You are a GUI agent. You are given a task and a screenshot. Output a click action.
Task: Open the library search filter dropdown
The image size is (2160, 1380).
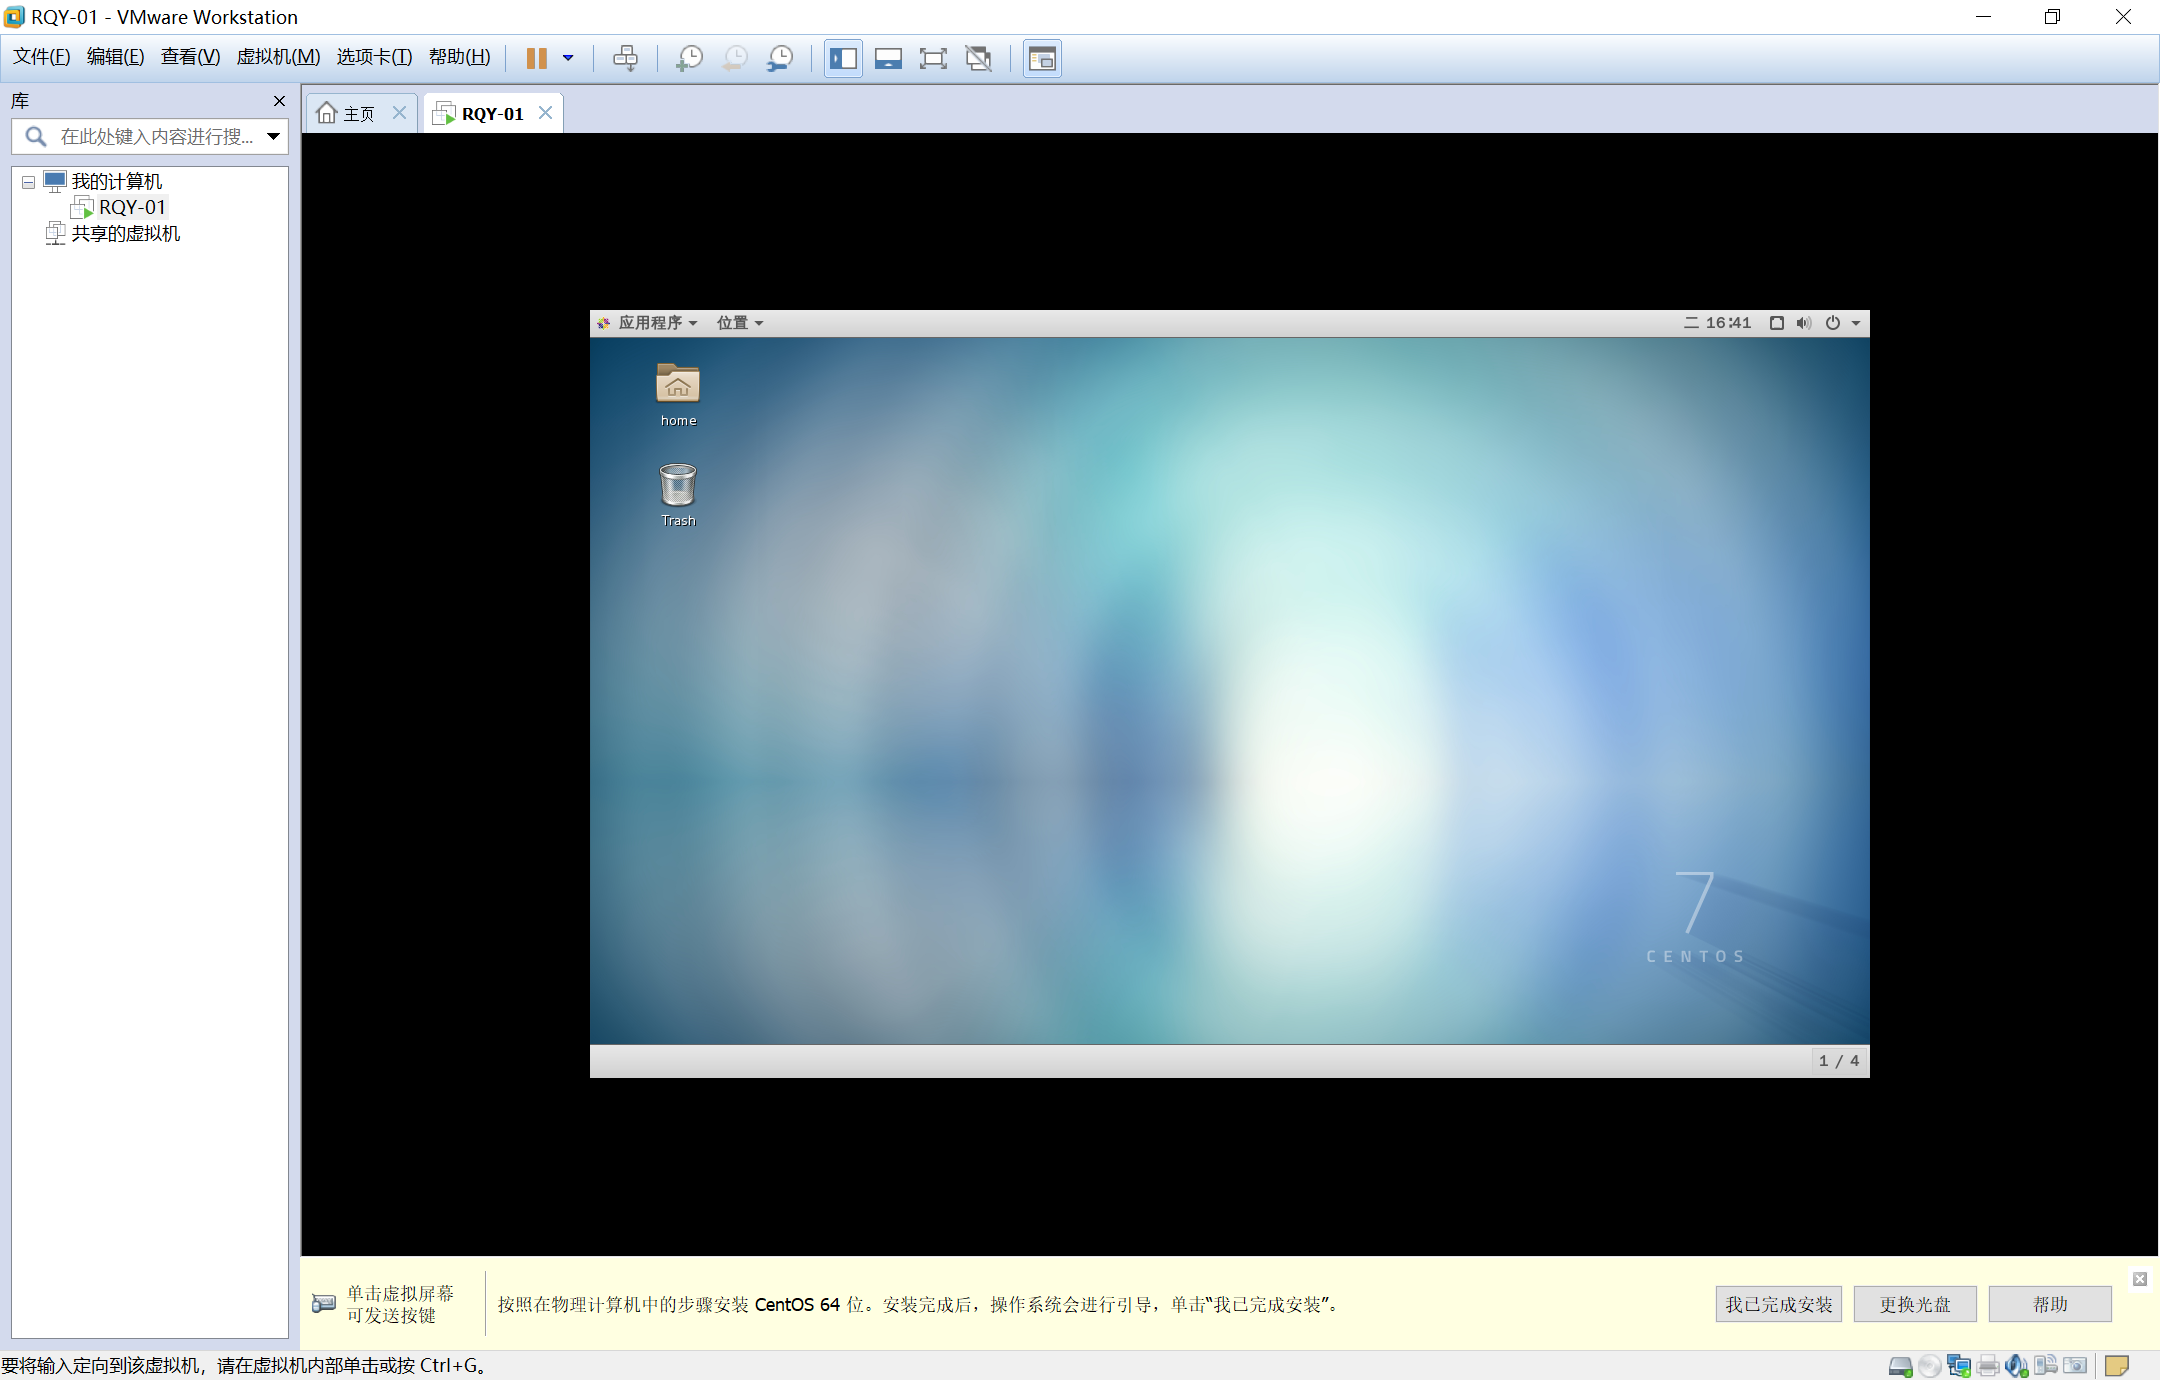(x=273, y=136)
